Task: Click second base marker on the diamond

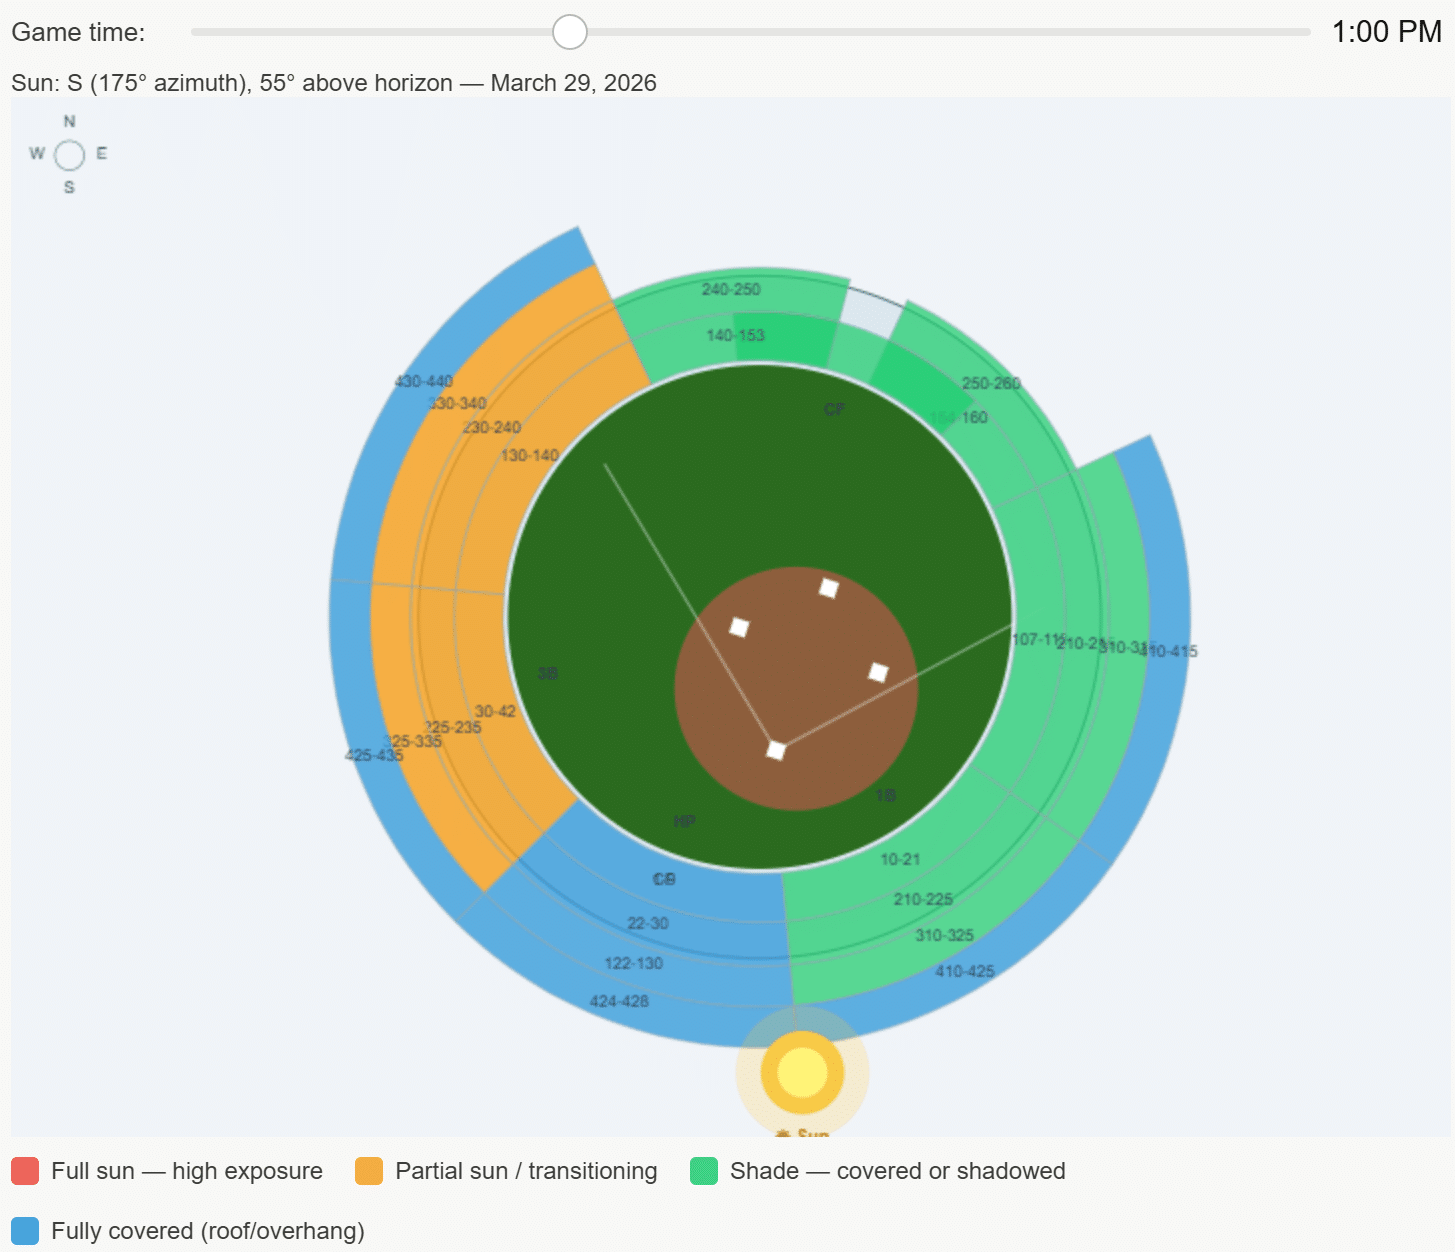Action: (x=828, y=588)
